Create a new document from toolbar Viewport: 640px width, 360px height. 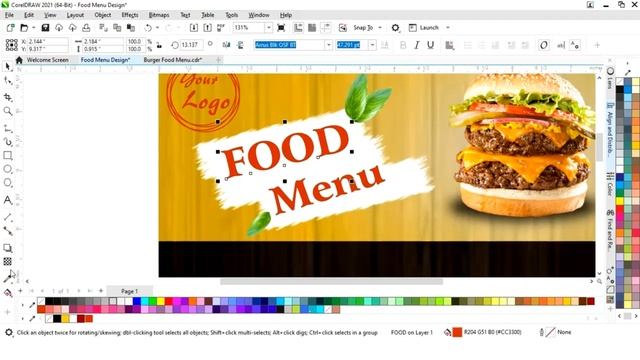click(x=10, y=28)
